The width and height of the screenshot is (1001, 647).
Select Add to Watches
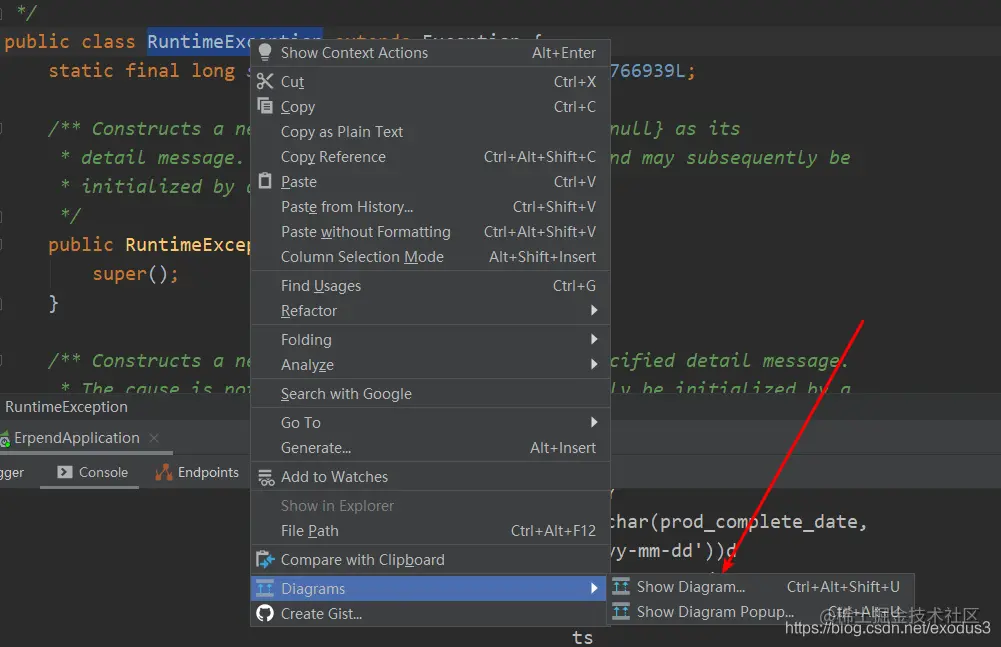click(x=431, y=476)
